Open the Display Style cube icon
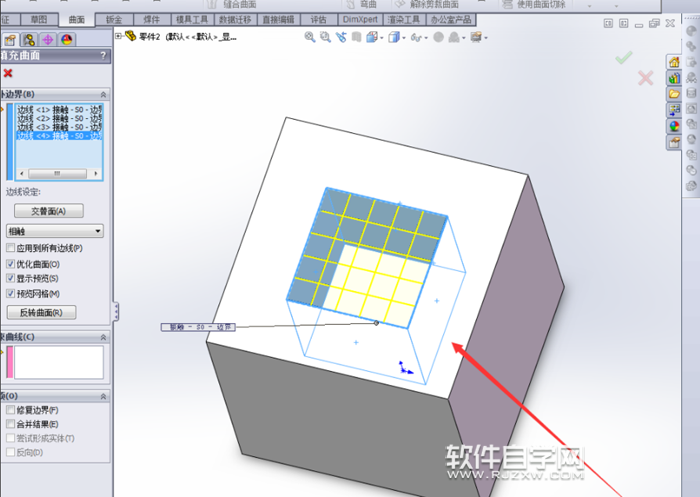The image size is (700, 497). 394,37
